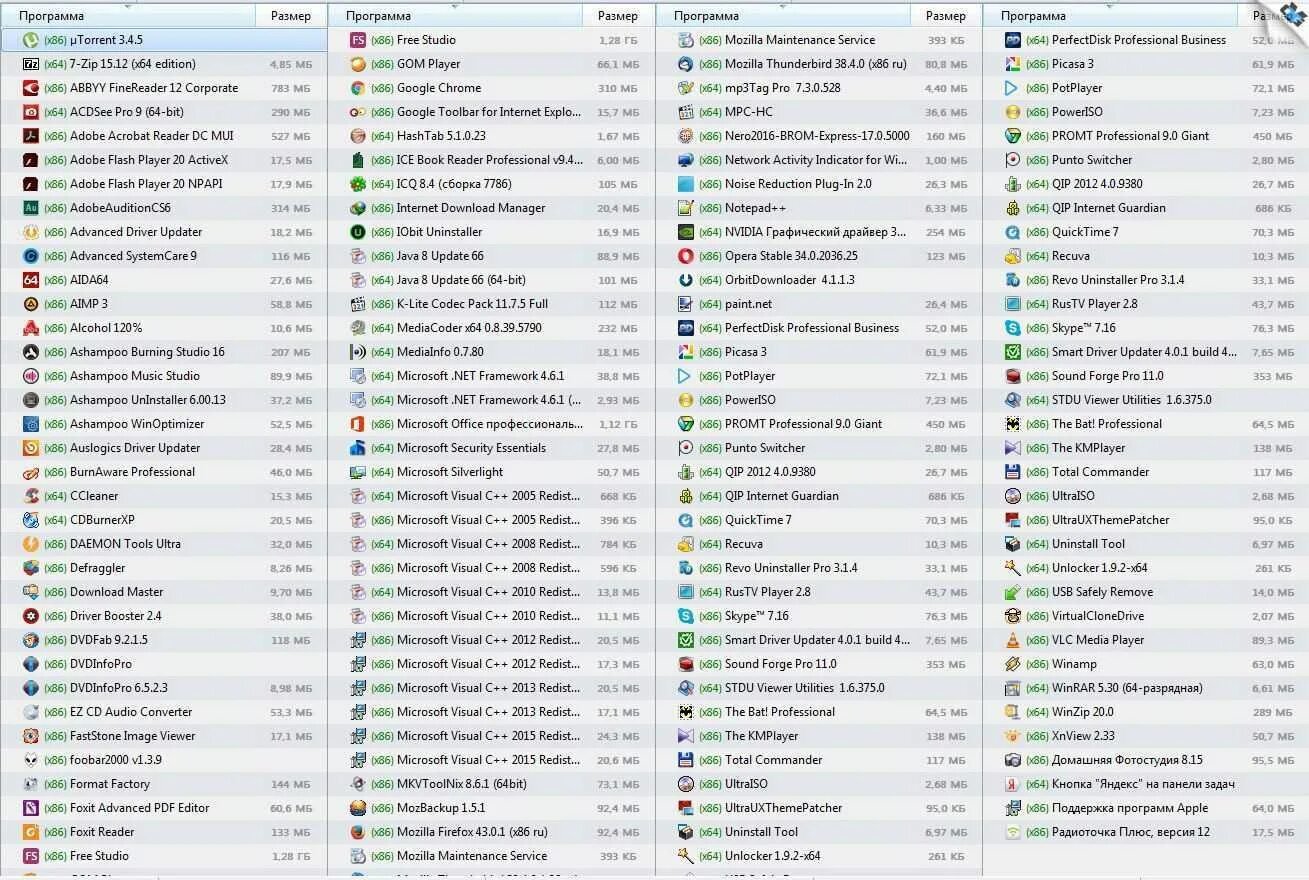Click the Foxit Reader orange icon
Viewport: 1309px width, 880px height.
point(31,832)
